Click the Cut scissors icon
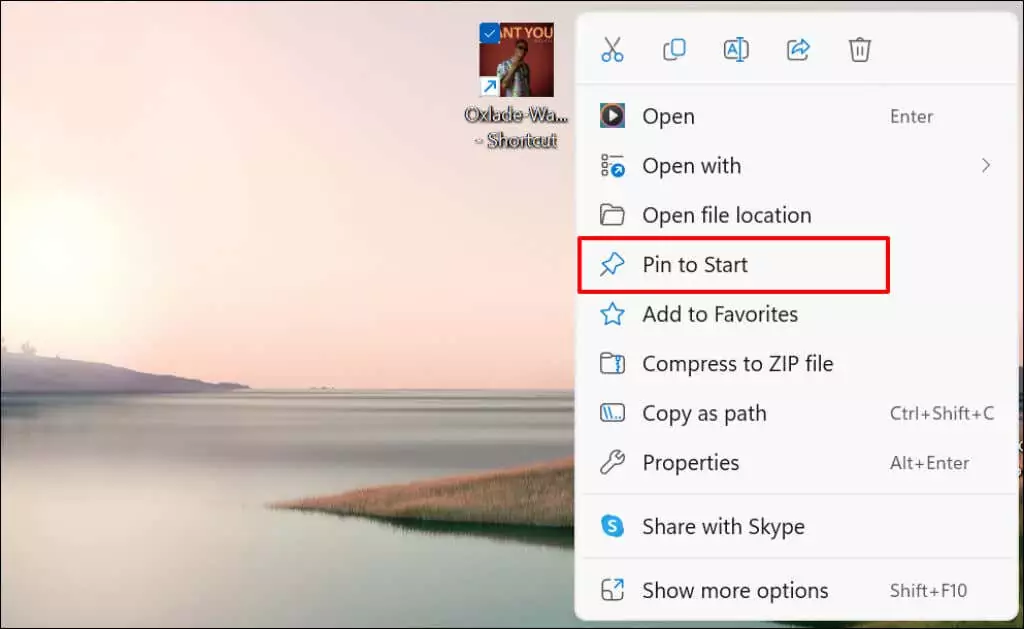The width and height of the screenshot is (1024, 629). coord(612,50)
